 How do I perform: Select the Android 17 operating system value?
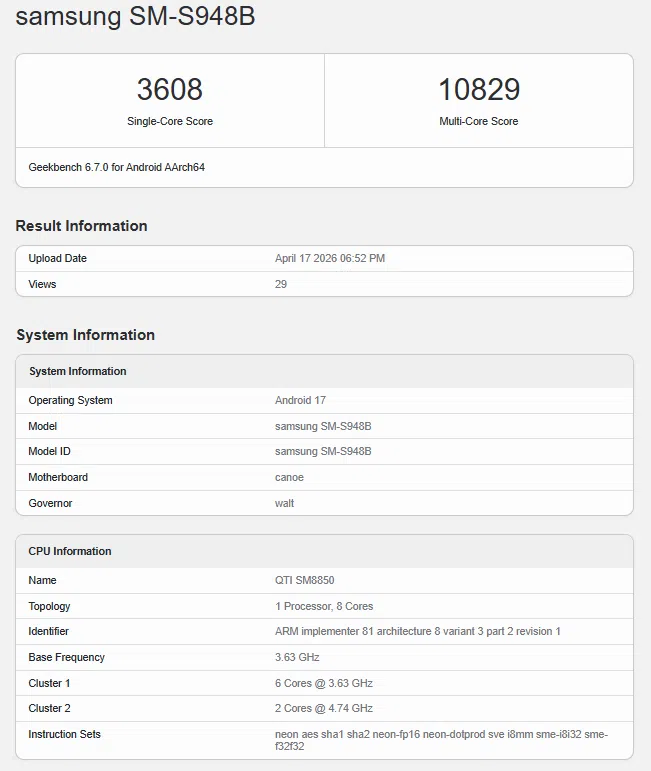(x=300, y=400)
